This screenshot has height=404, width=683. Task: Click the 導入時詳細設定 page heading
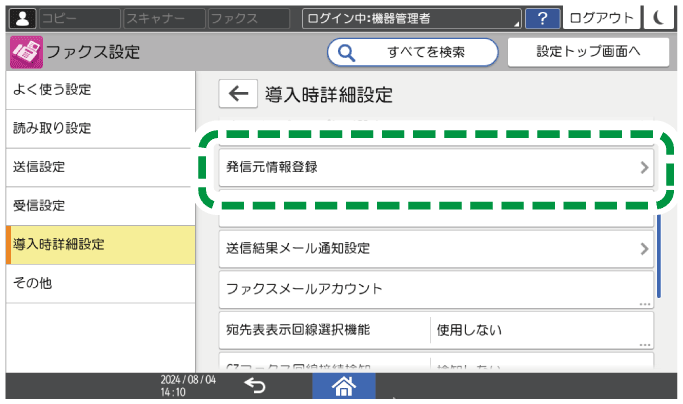coord(328,95)
